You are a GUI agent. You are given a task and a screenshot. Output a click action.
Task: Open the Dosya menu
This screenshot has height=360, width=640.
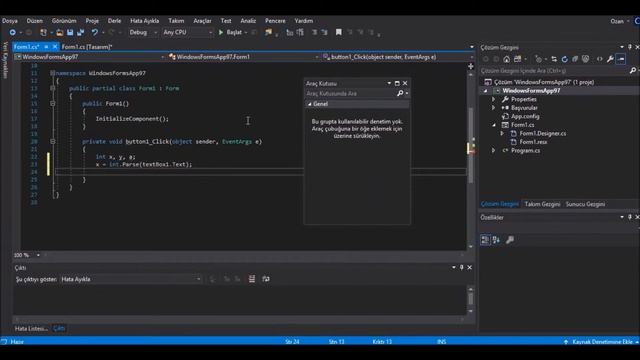pos(10,21)
